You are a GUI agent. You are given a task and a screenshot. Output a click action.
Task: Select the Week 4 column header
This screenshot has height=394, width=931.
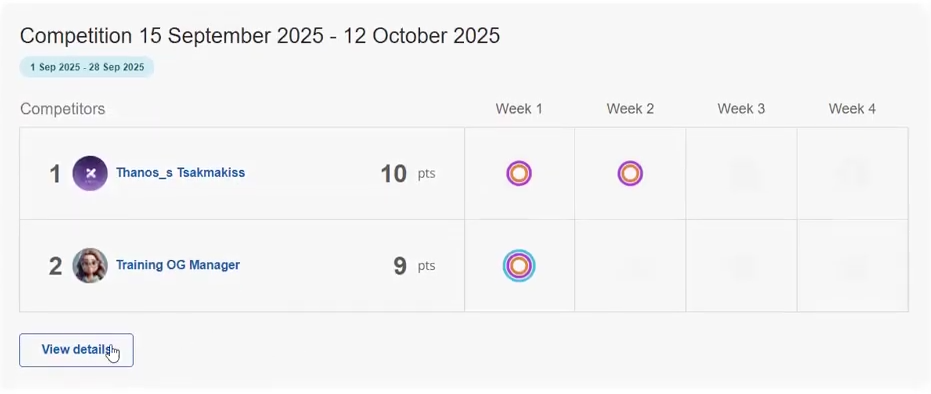coord(852,109)
